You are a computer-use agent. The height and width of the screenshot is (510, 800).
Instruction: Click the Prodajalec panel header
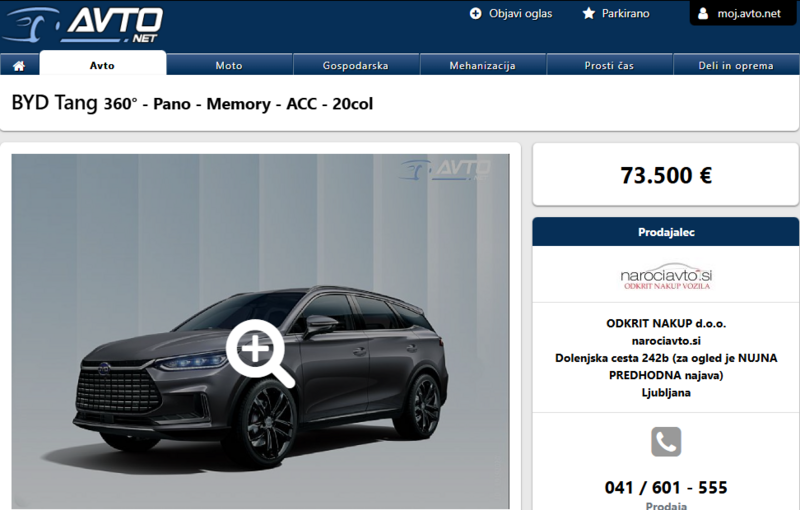[x=666, y=232]
